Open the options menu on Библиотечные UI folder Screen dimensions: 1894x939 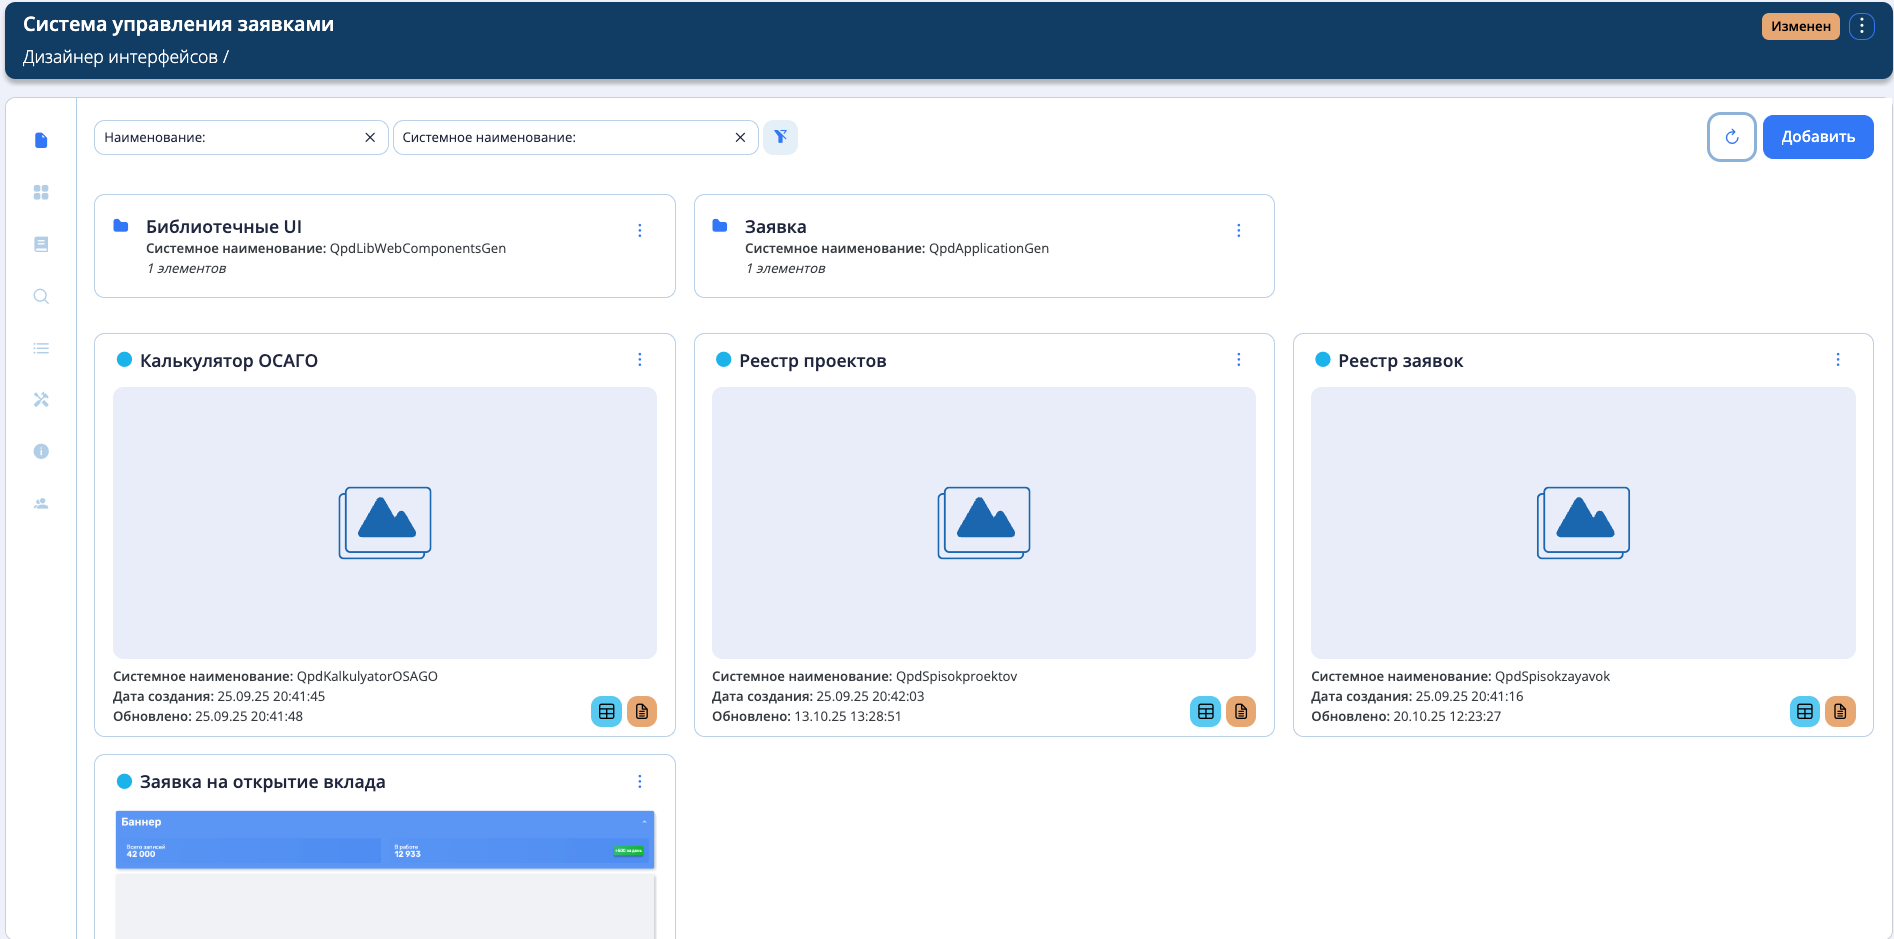point(640,229)
